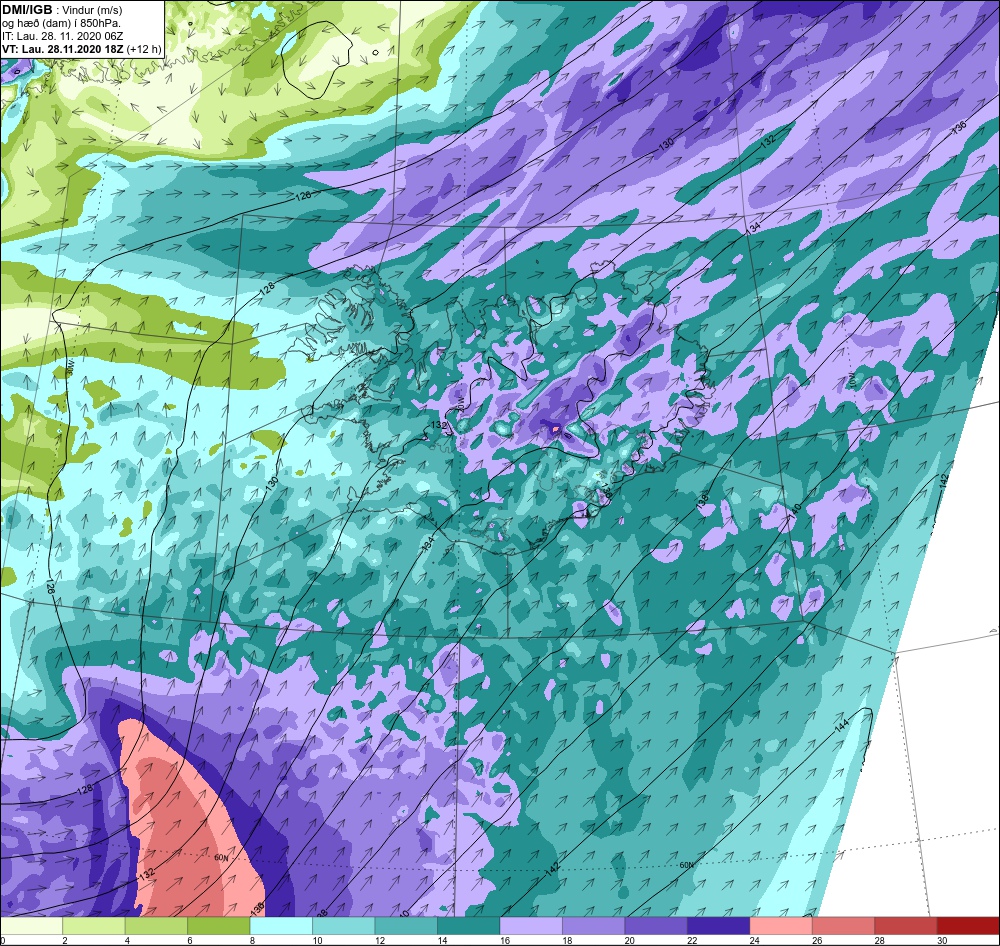Select the 14–16 m/s dark teal legend swatch
Image resolution: width=1000 pixels, height=946 pixels.
click(469, 926)
